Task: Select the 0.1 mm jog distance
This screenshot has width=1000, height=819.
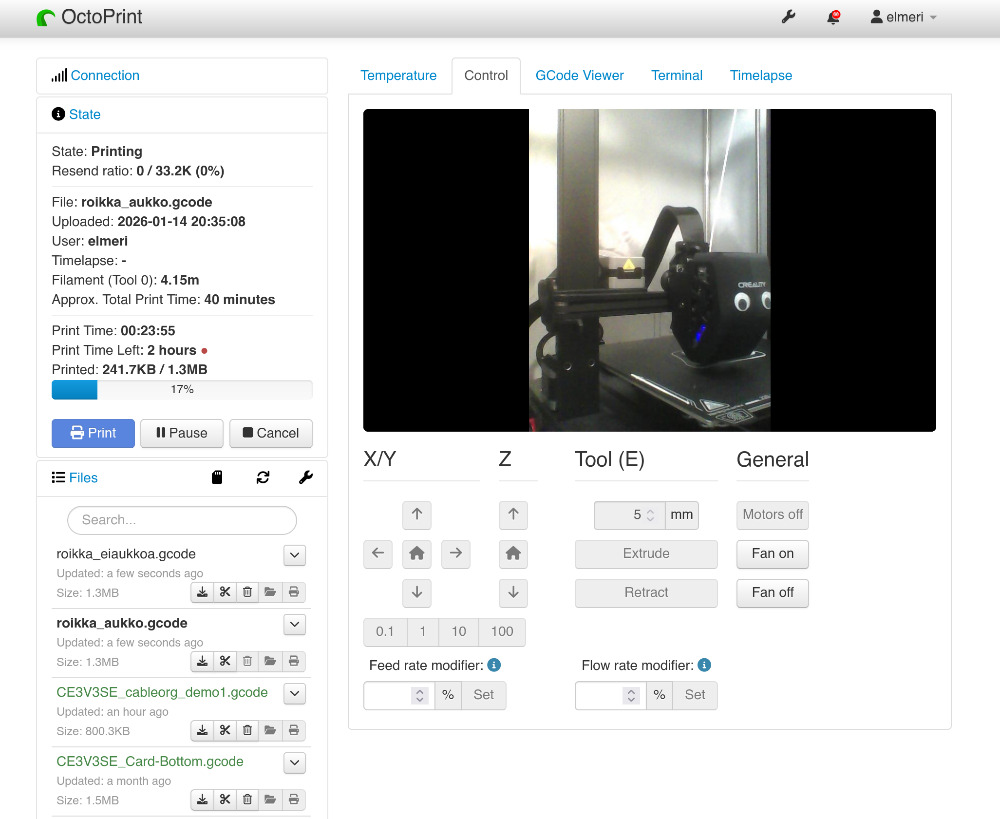Action: [385, 631]
